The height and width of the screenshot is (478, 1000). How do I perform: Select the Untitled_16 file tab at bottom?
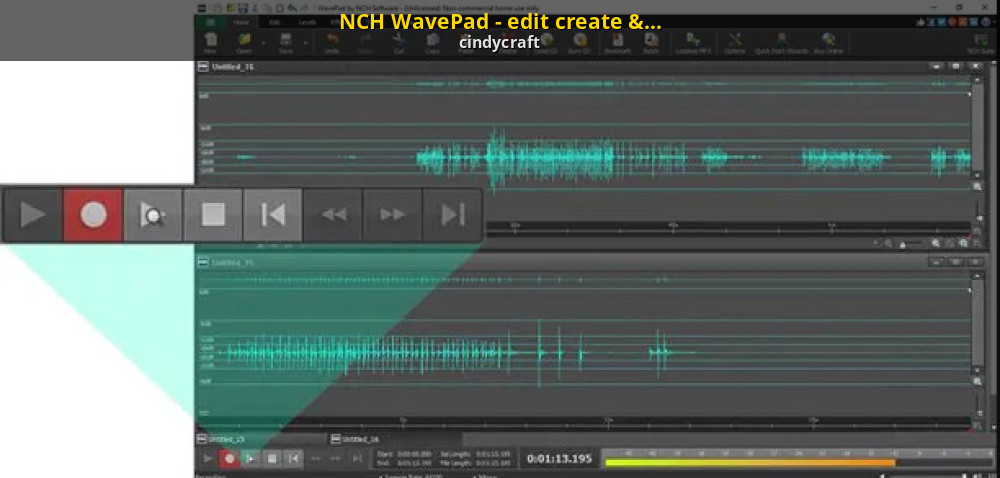(x=395, y=439)
